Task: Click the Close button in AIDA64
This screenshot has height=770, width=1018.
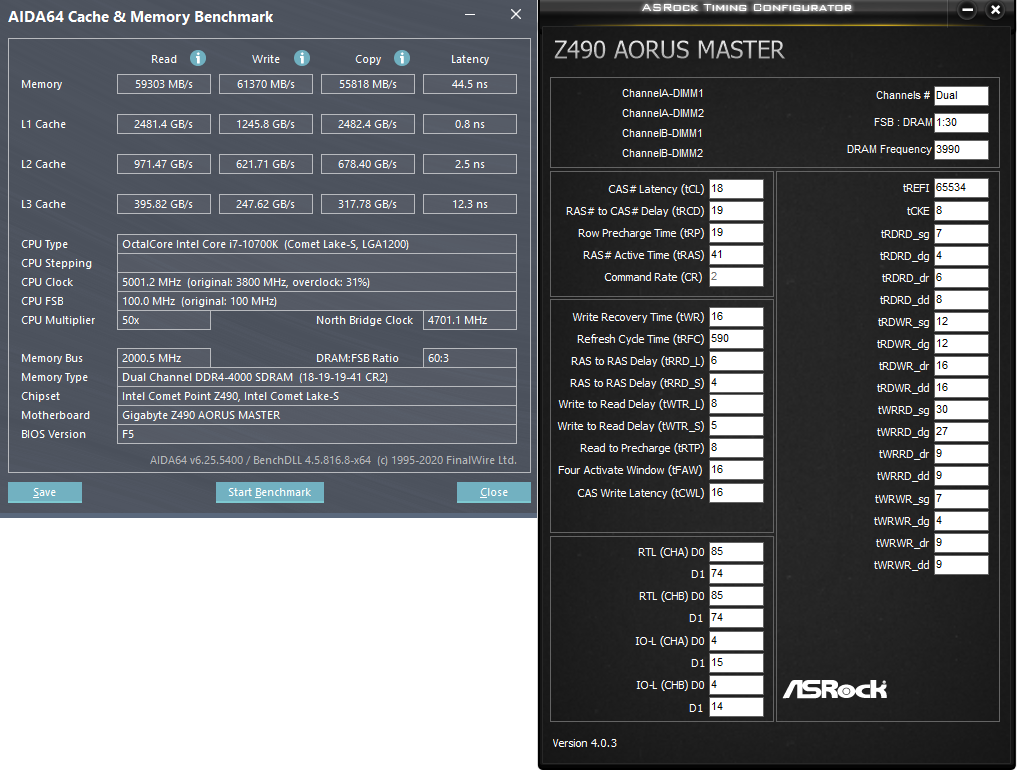Action: (x=493, y=492)
